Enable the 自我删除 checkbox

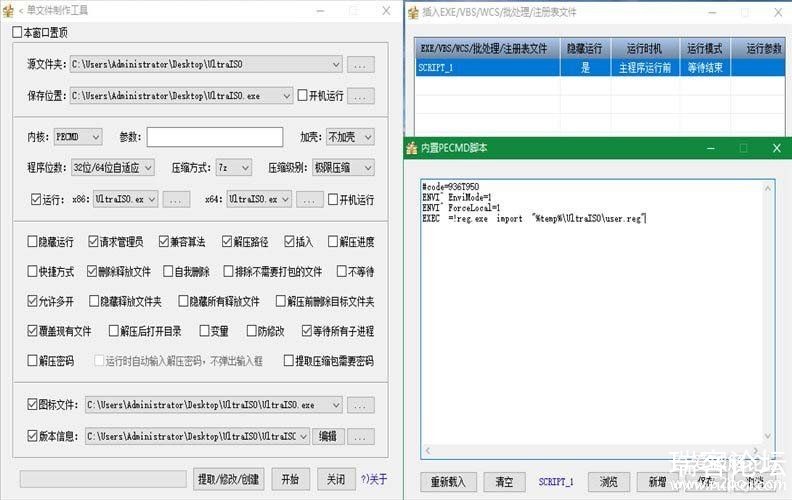coord(167,272)
